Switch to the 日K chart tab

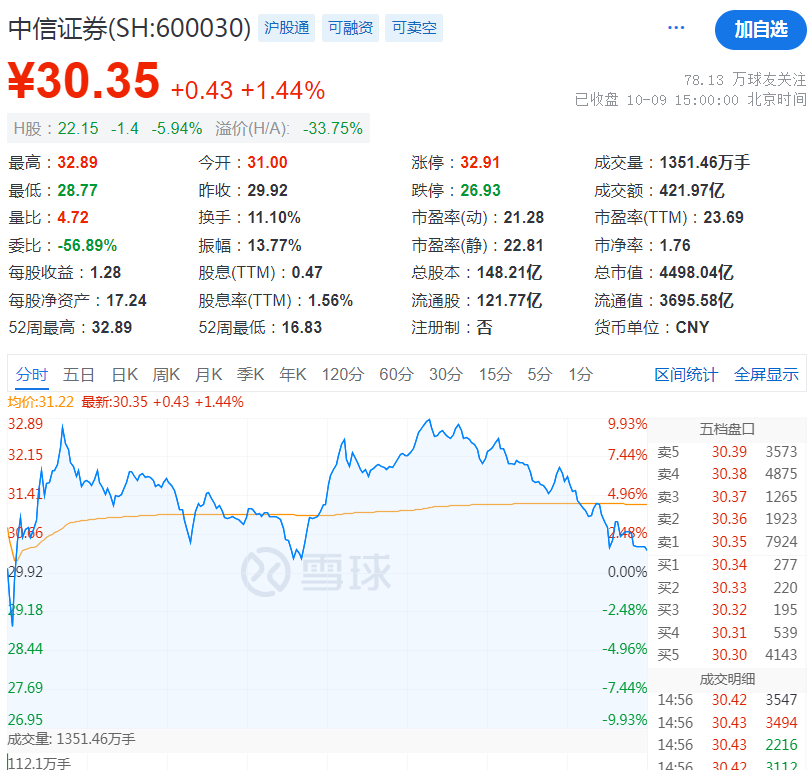click(125, 374)
